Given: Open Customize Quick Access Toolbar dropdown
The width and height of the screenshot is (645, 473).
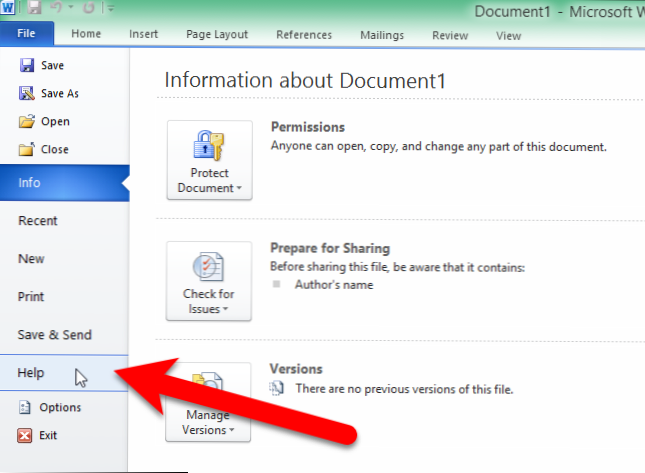Looking at the screenshot, I should (111, 8).
